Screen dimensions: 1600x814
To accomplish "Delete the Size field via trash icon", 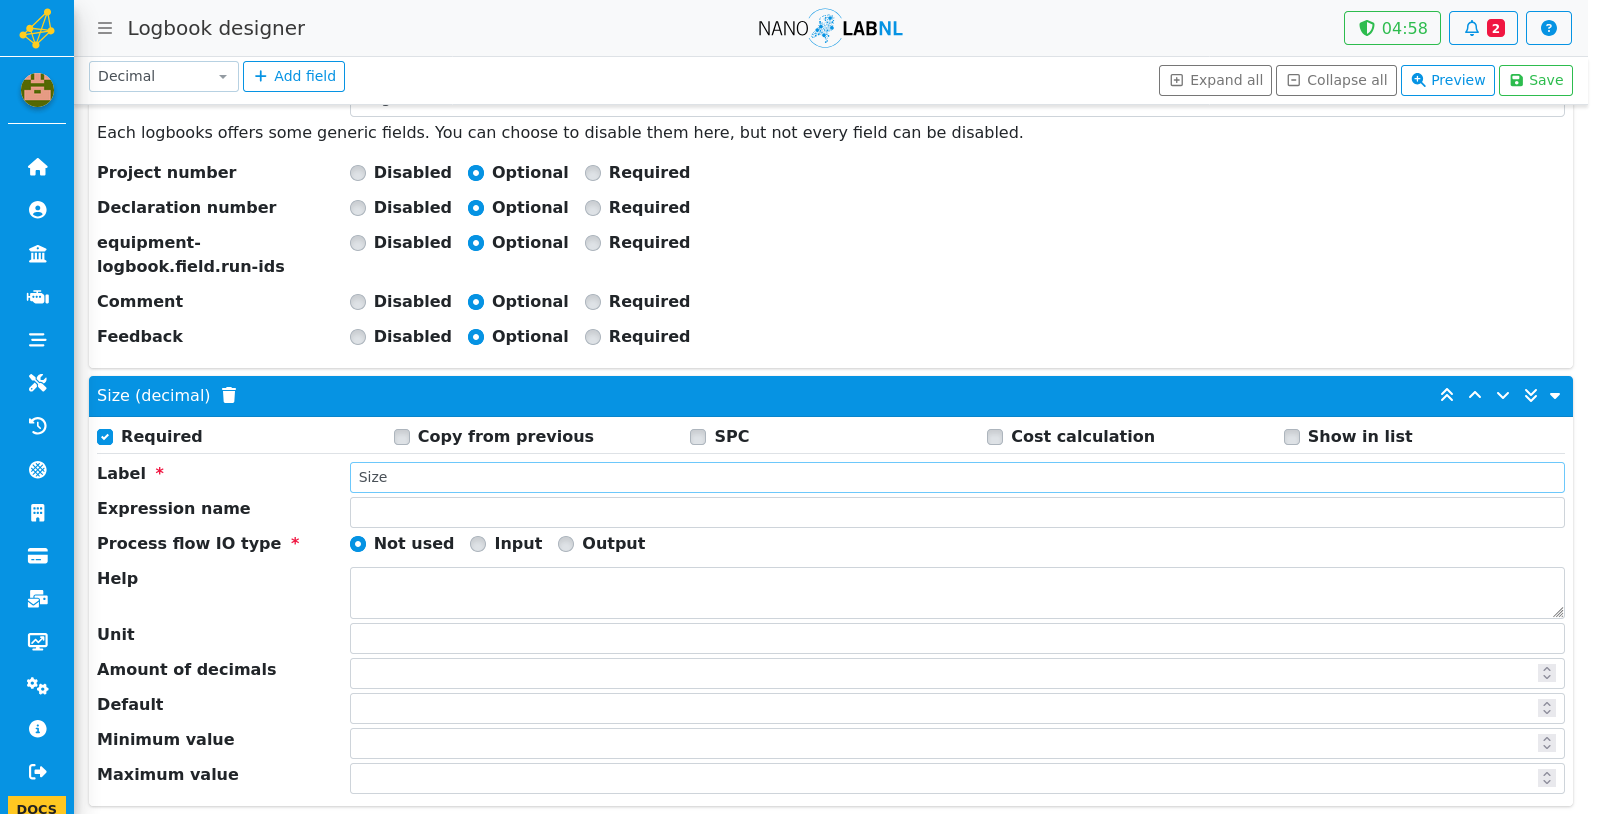I will click(x=229, y=395).
